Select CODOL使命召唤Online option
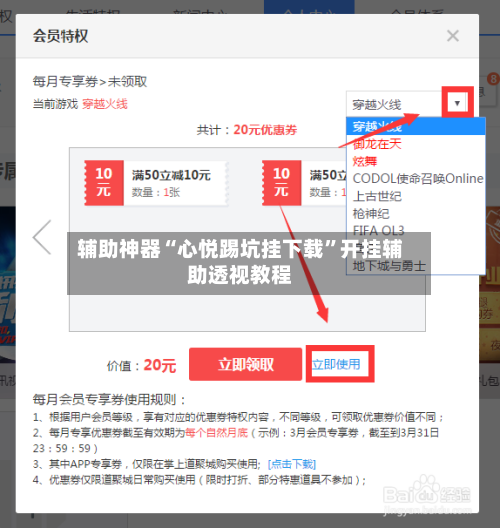The image size is (500, 528). (x=415, y=179)
